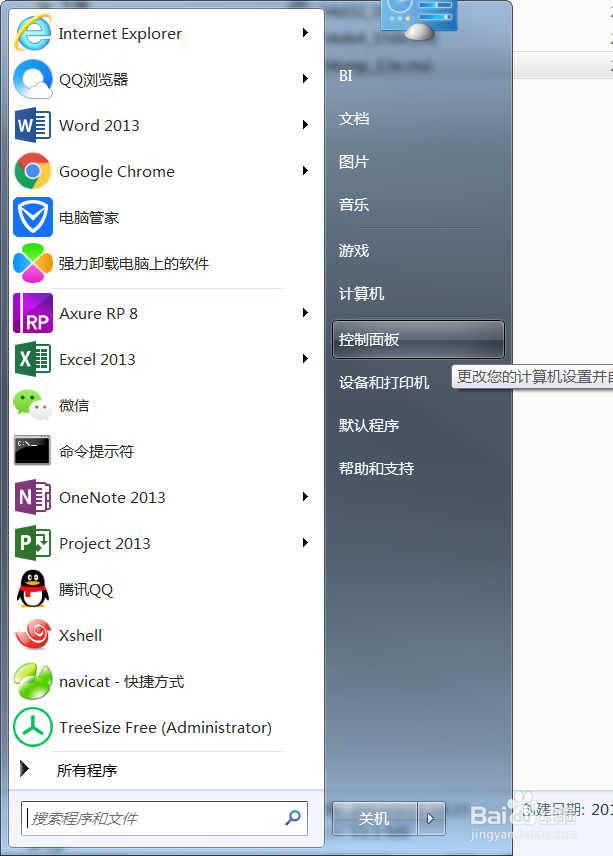
Task: Launch the Axure RP 8 icon
Action: 33,313
